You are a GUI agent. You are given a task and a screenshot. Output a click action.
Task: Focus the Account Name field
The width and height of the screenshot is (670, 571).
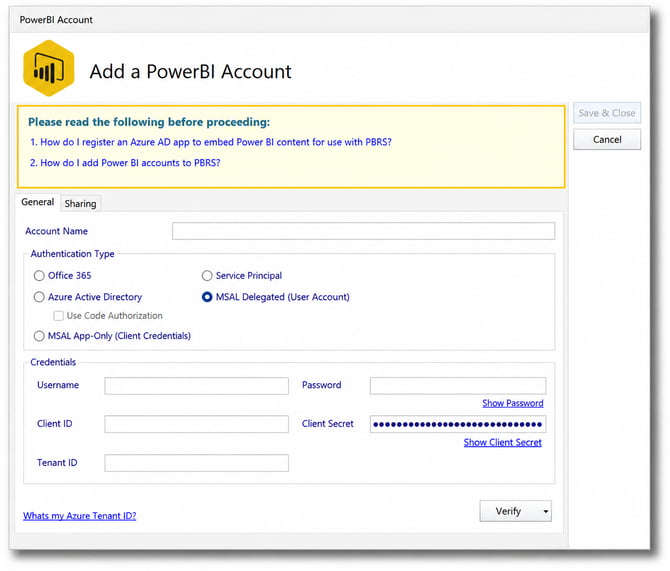click(x=363, y=231)
